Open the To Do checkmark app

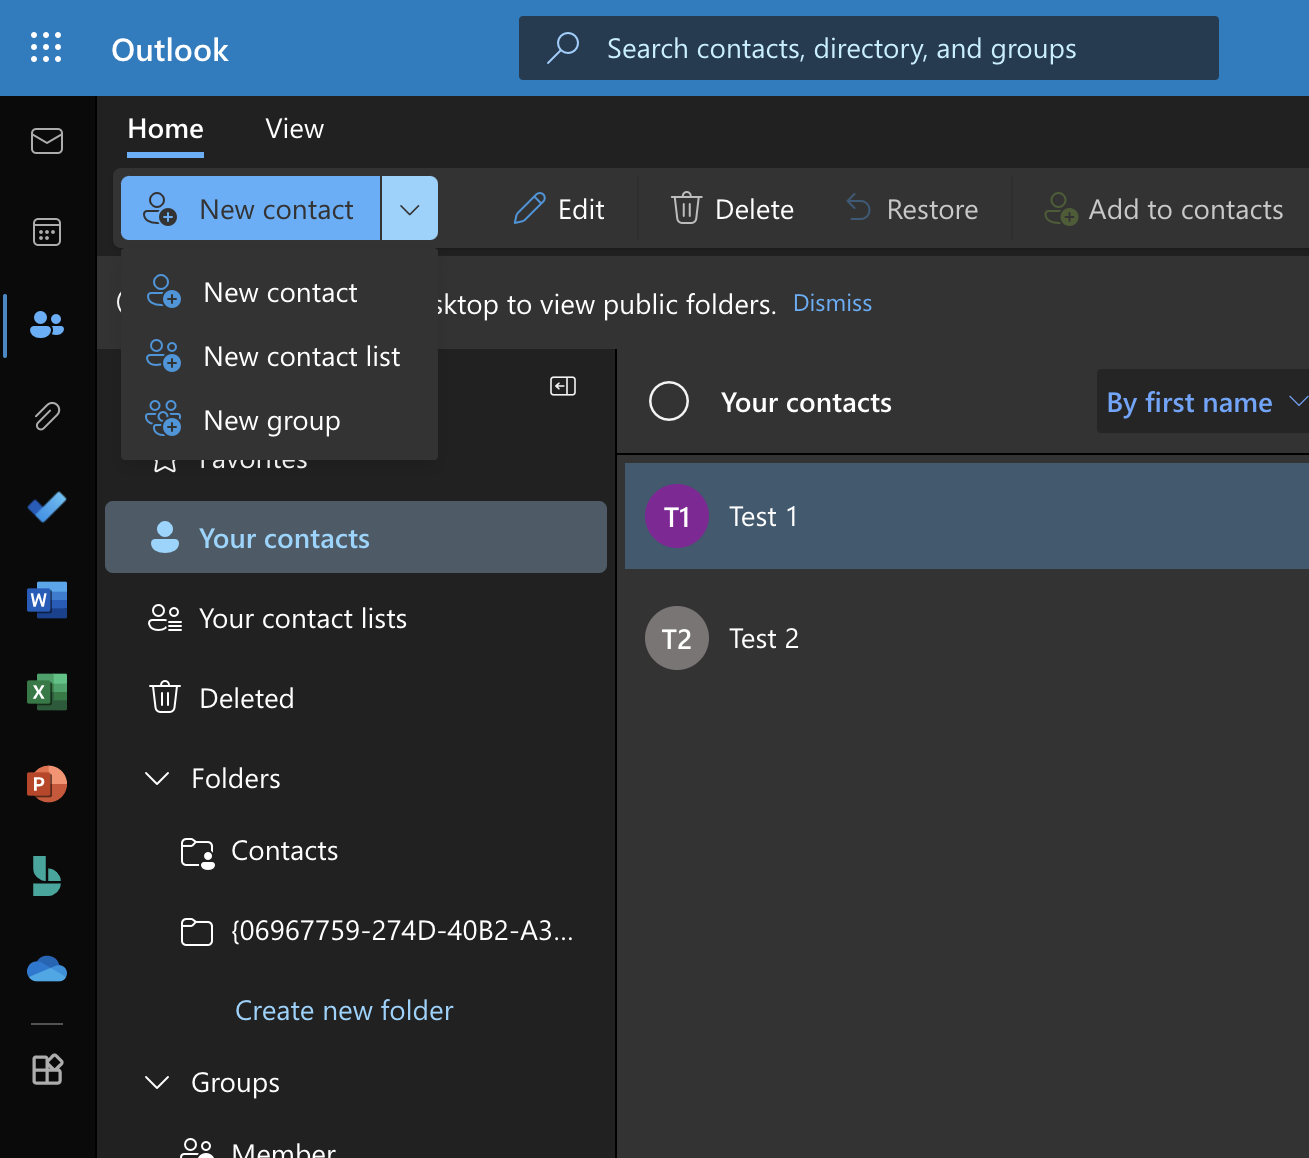click(47, 508)
